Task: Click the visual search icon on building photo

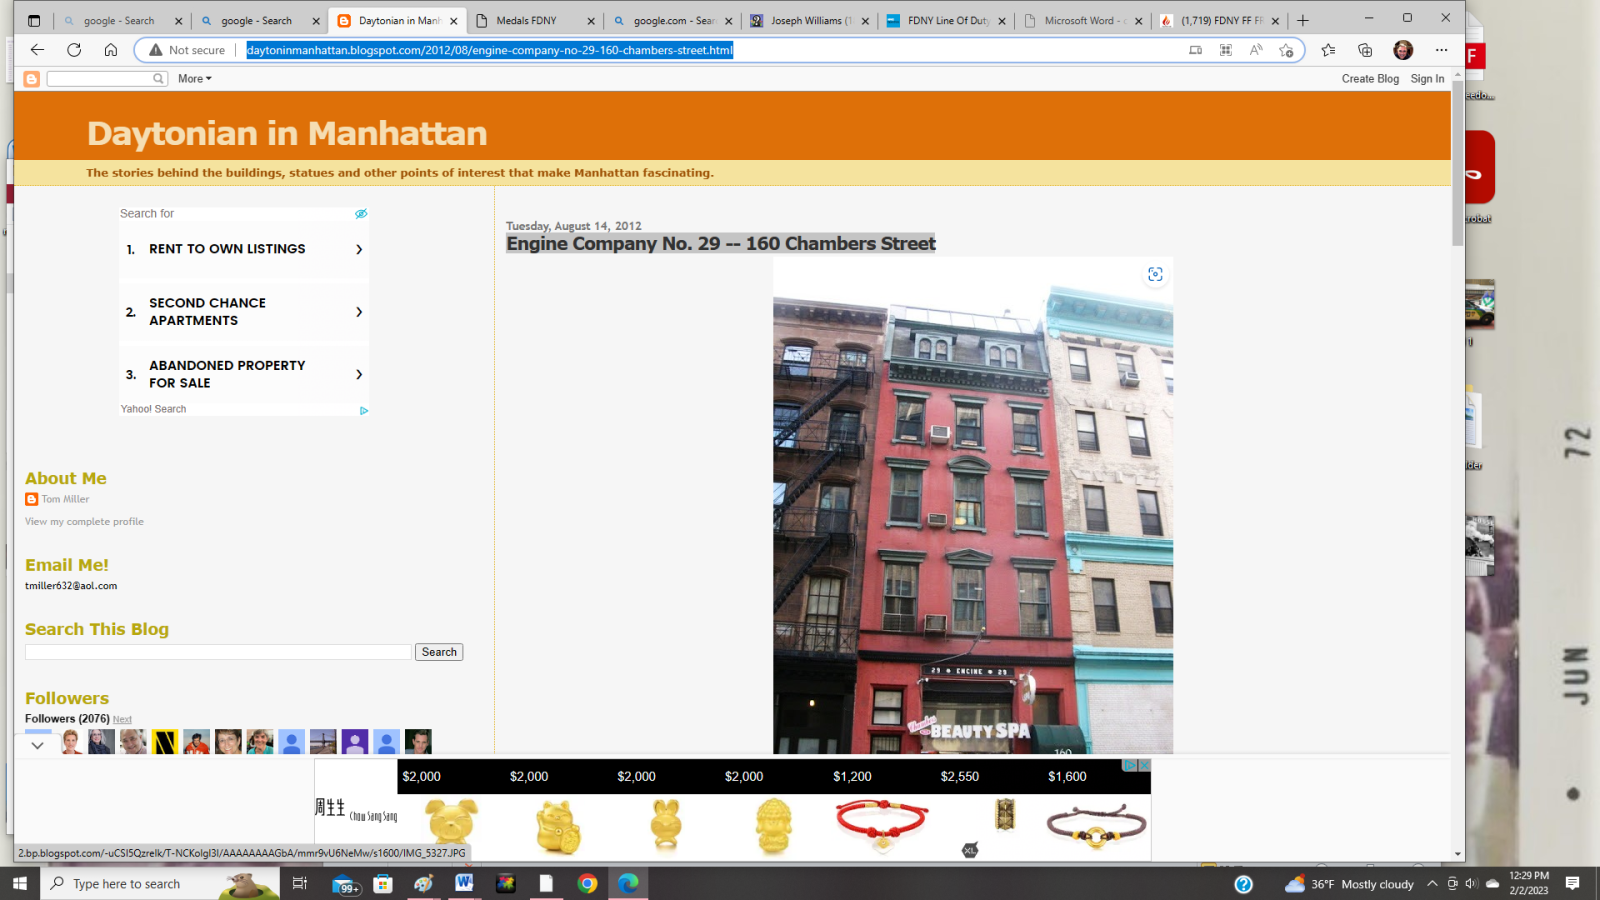Action: (x=1155, y=275)
